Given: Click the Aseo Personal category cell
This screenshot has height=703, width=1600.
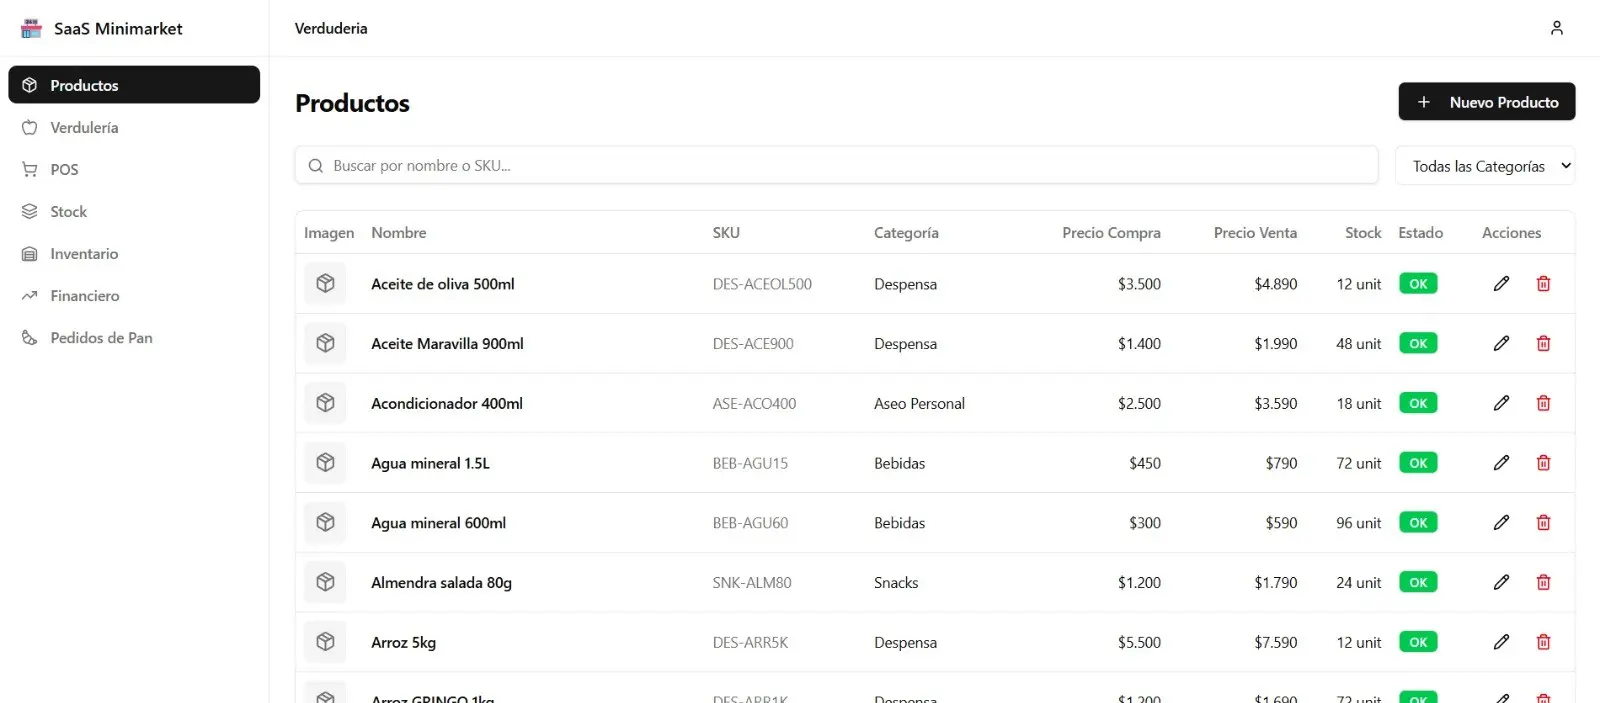Looking at the screenshot, I should point(919,403).
